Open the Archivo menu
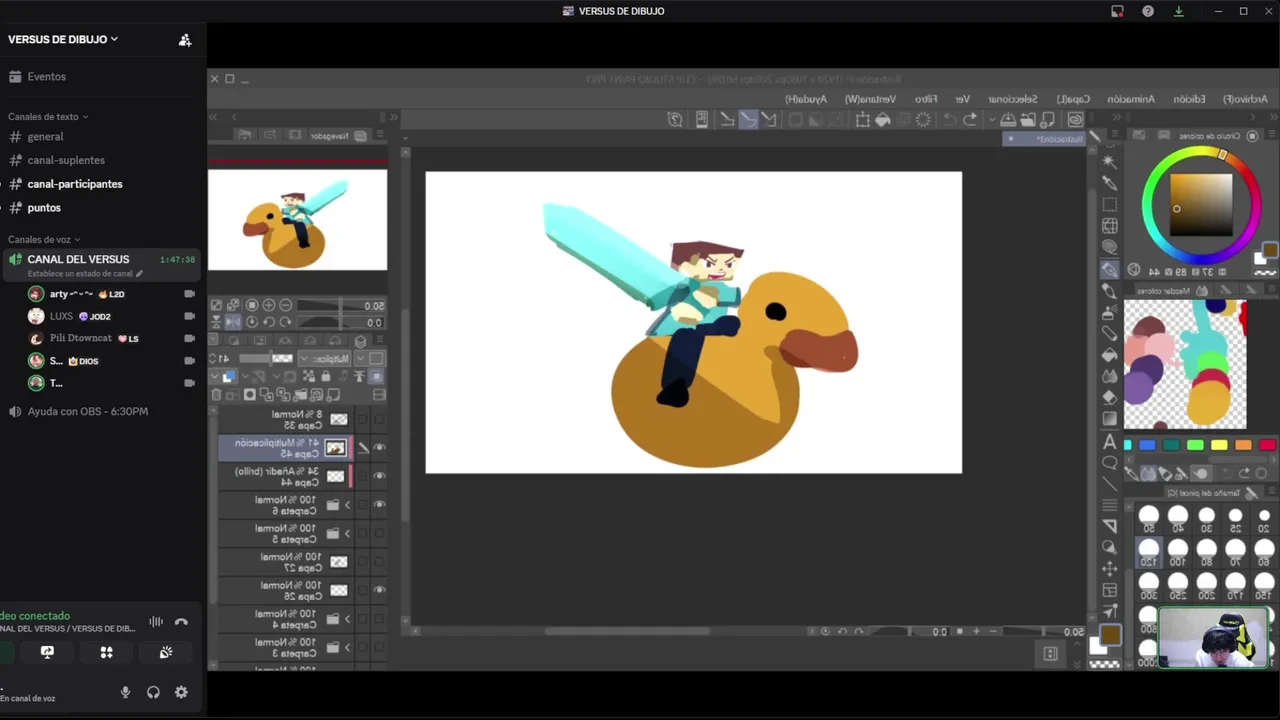This screenshot has width=1280, height=720. pyautogui.click(x=1246, y=99)
